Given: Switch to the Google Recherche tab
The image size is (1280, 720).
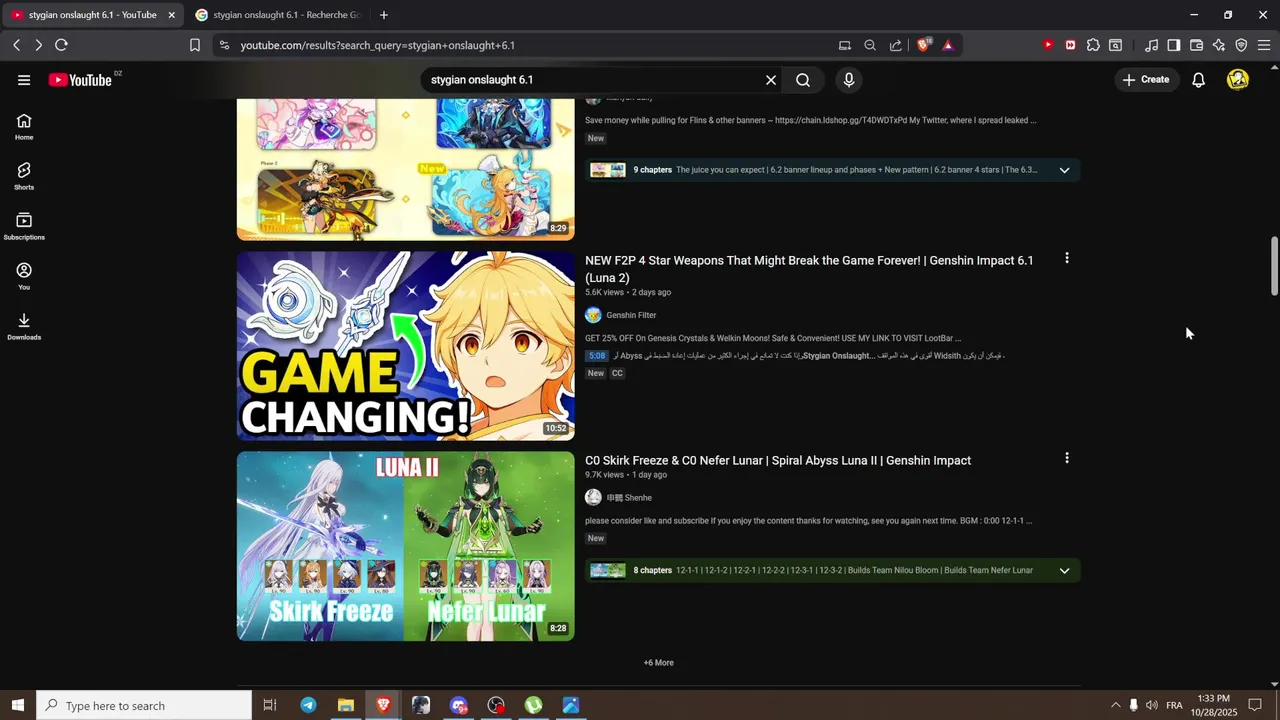Looking at the screenshot, I should point(278,15).
